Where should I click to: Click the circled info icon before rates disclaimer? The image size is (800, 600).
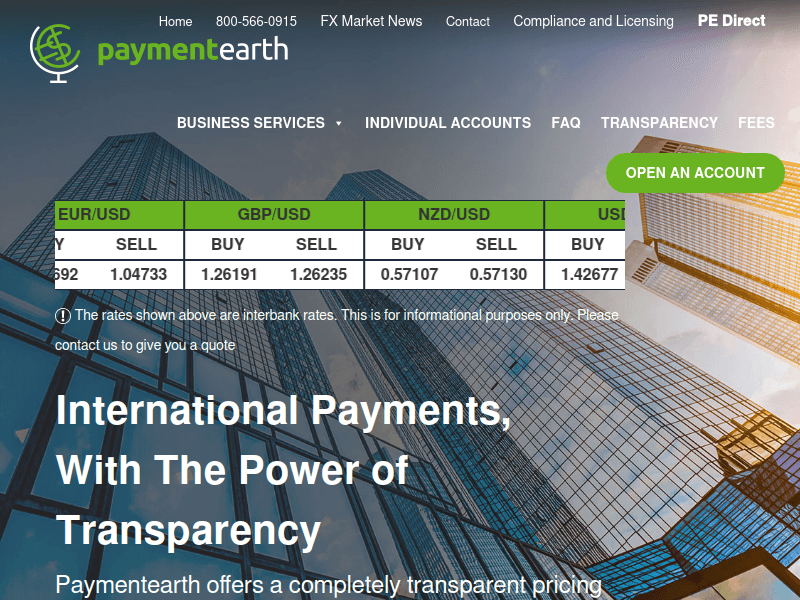63,315
